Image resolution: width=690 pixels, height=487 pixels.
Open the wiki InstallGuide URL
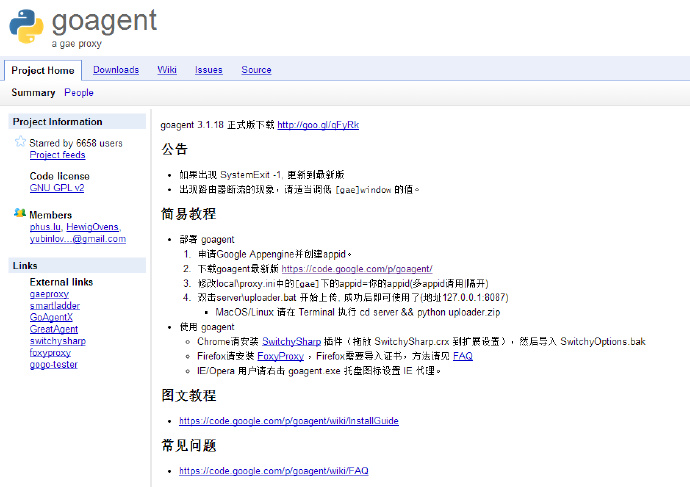click(289, 421)
